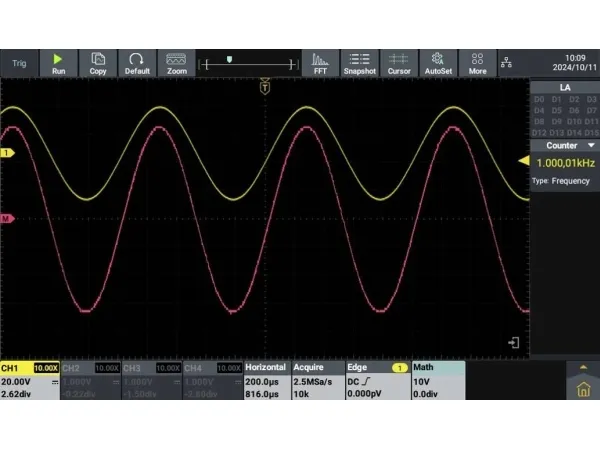Open the Math channel settings

tap(437, 381)
